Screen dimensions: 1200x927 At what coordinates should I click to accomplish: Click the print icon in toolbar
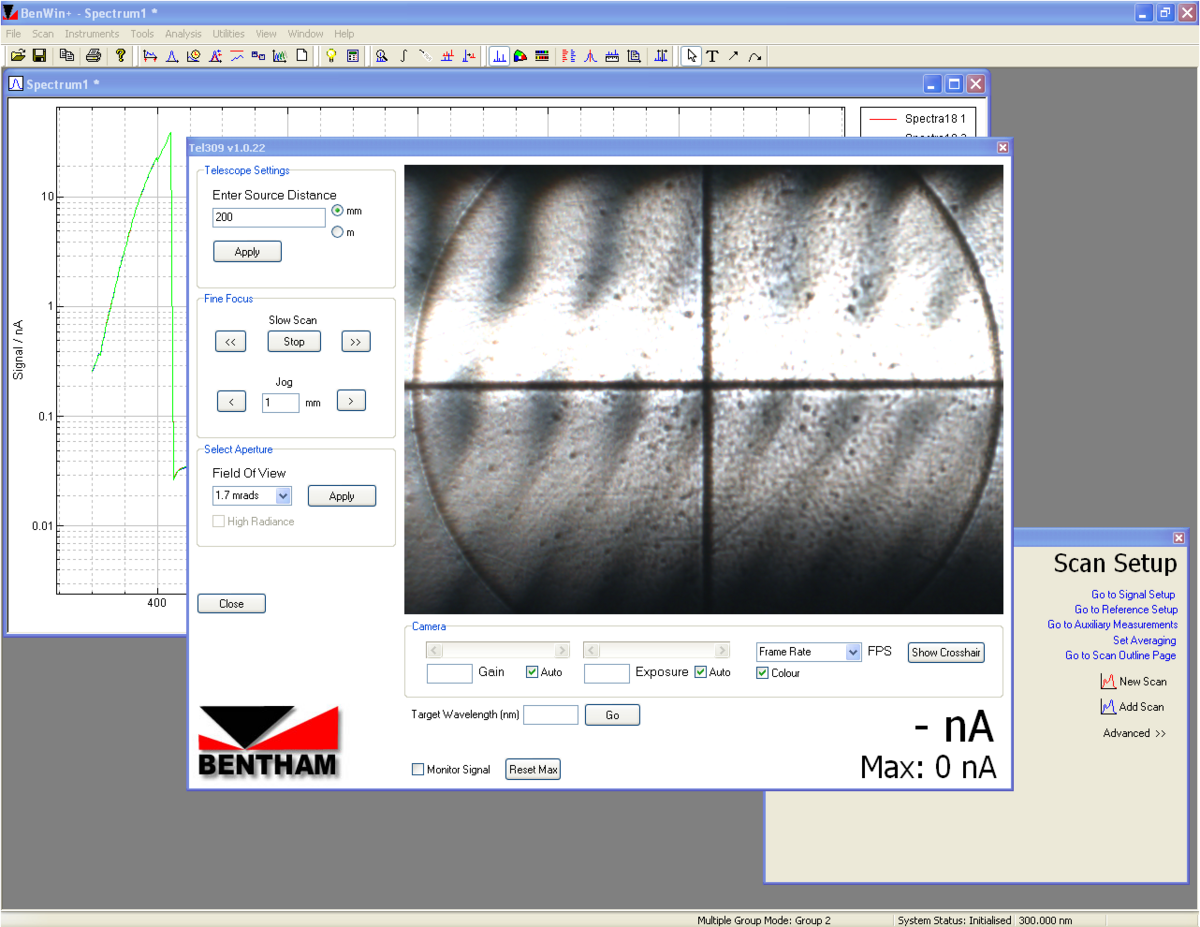click(93, 56)
